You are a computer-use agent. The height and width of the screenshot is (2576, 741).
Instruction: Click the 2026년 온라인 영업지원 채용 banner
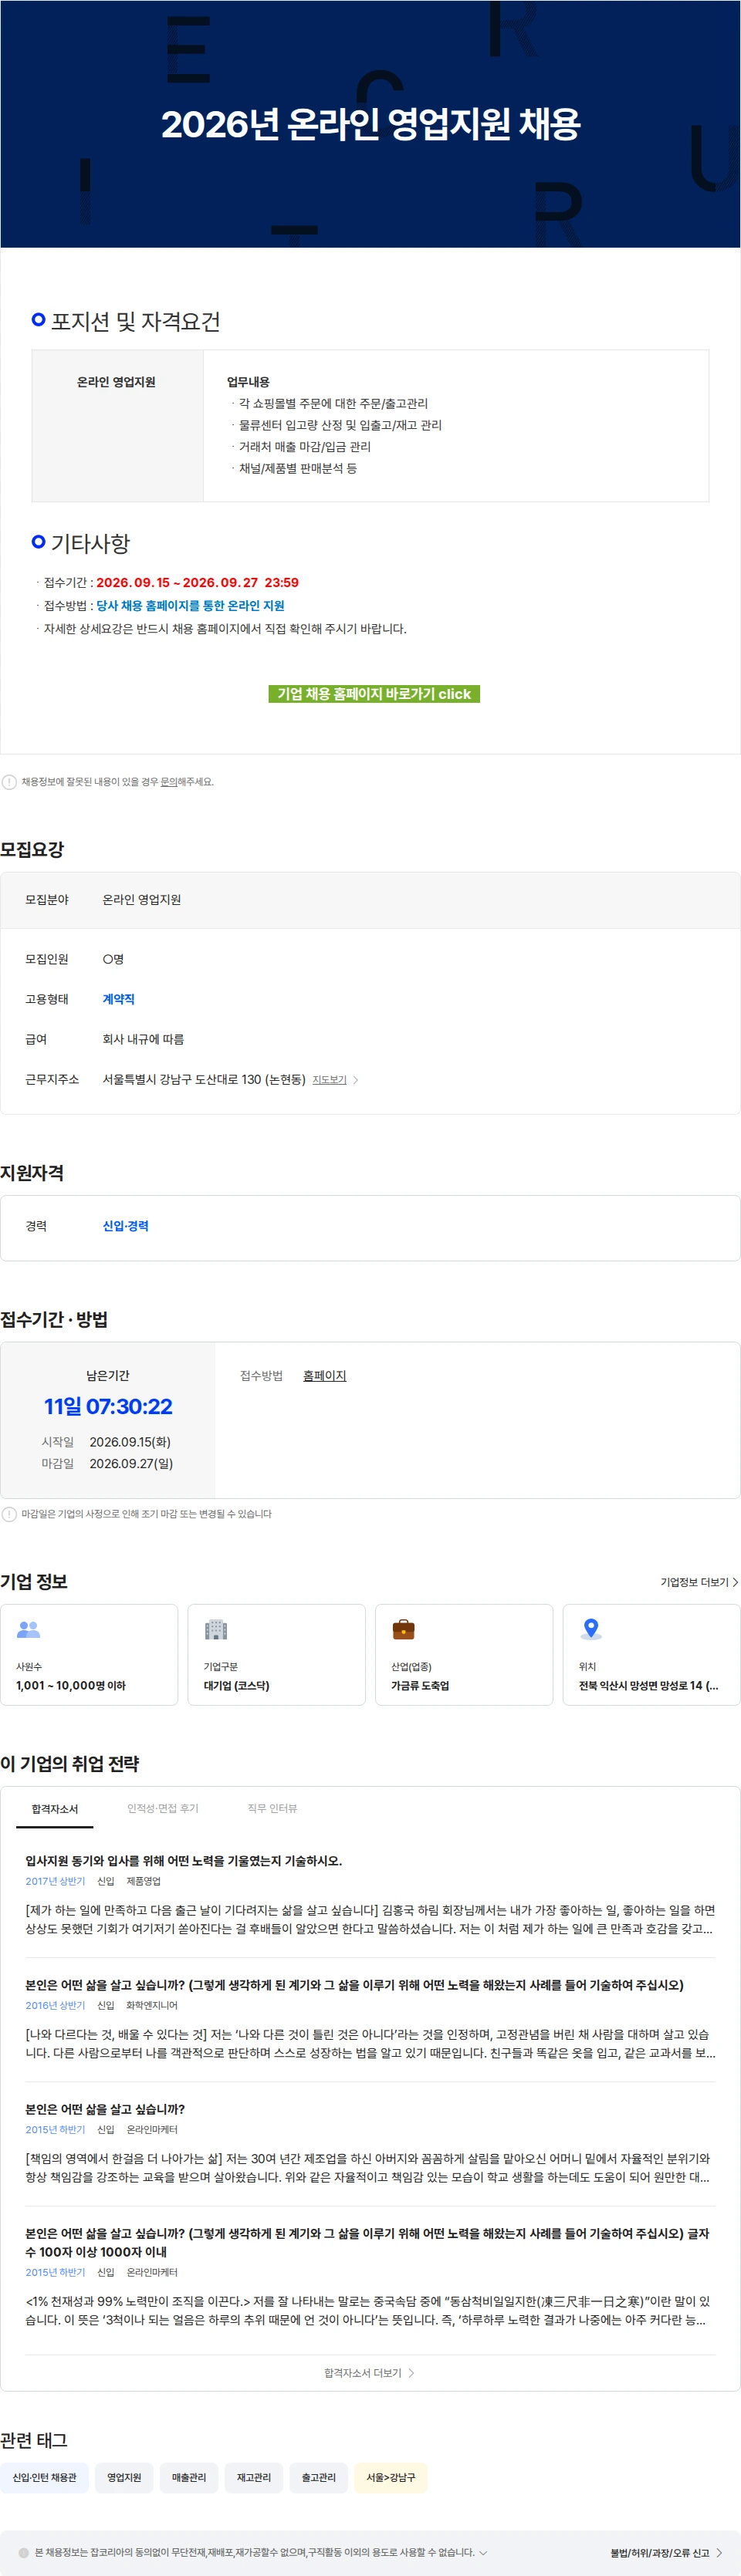pos(370,124)
